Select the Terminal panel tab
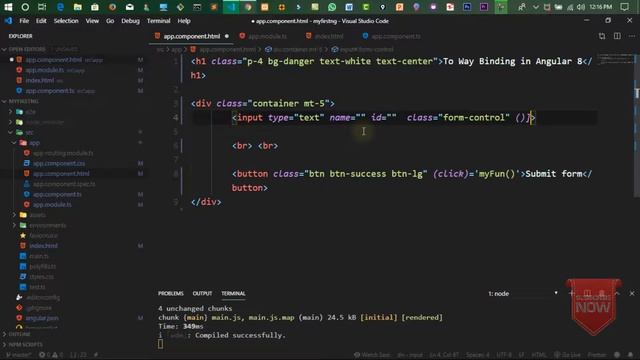The width and height of the screenshot is (640, 360). point(233,293)
